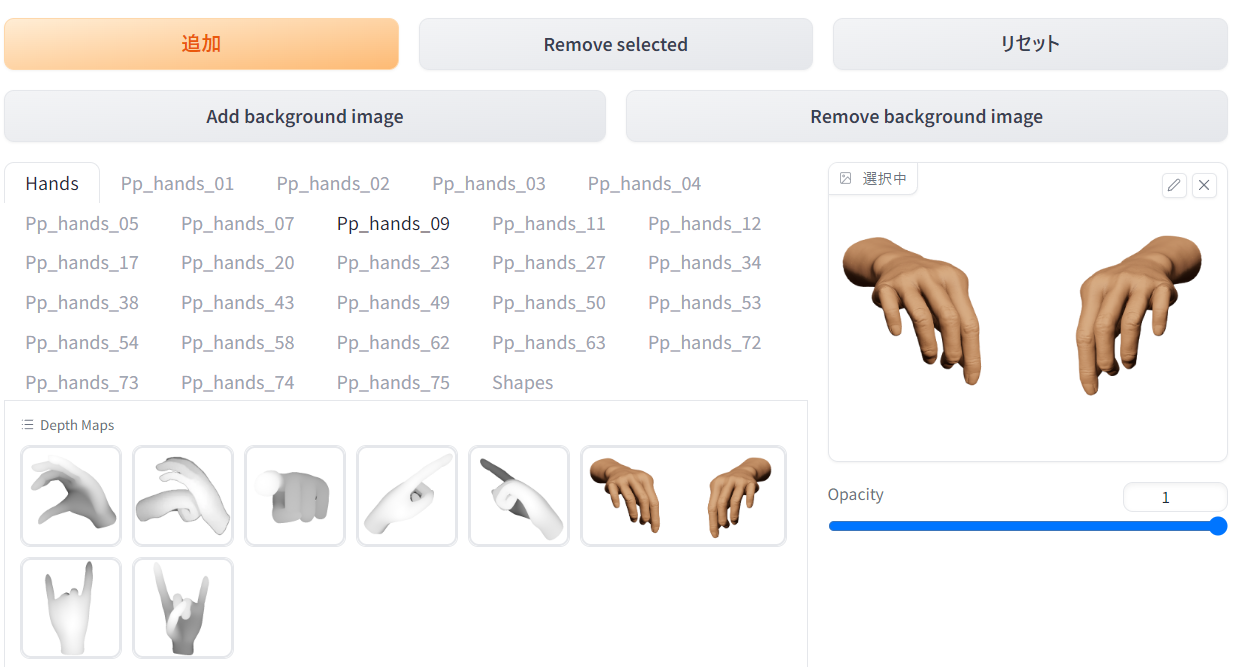Pick the clenched fist depth map thumbnail
1243x667 pixels.
pyautogui.click(x=295, y=496)
